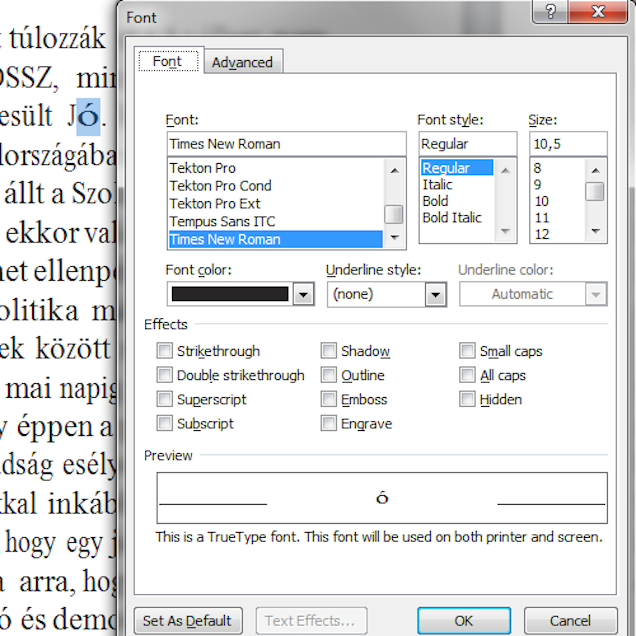Click the Help question mark button

(x=550, y=11)
